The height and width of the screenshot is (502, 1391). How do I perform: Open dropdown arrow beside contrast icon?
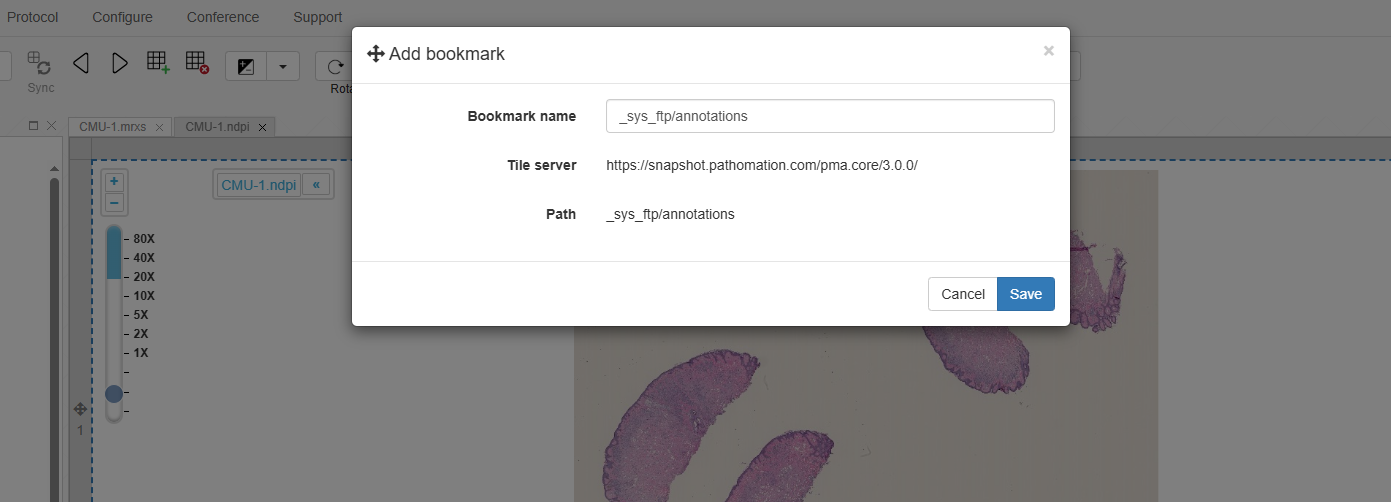coord(283,67)
